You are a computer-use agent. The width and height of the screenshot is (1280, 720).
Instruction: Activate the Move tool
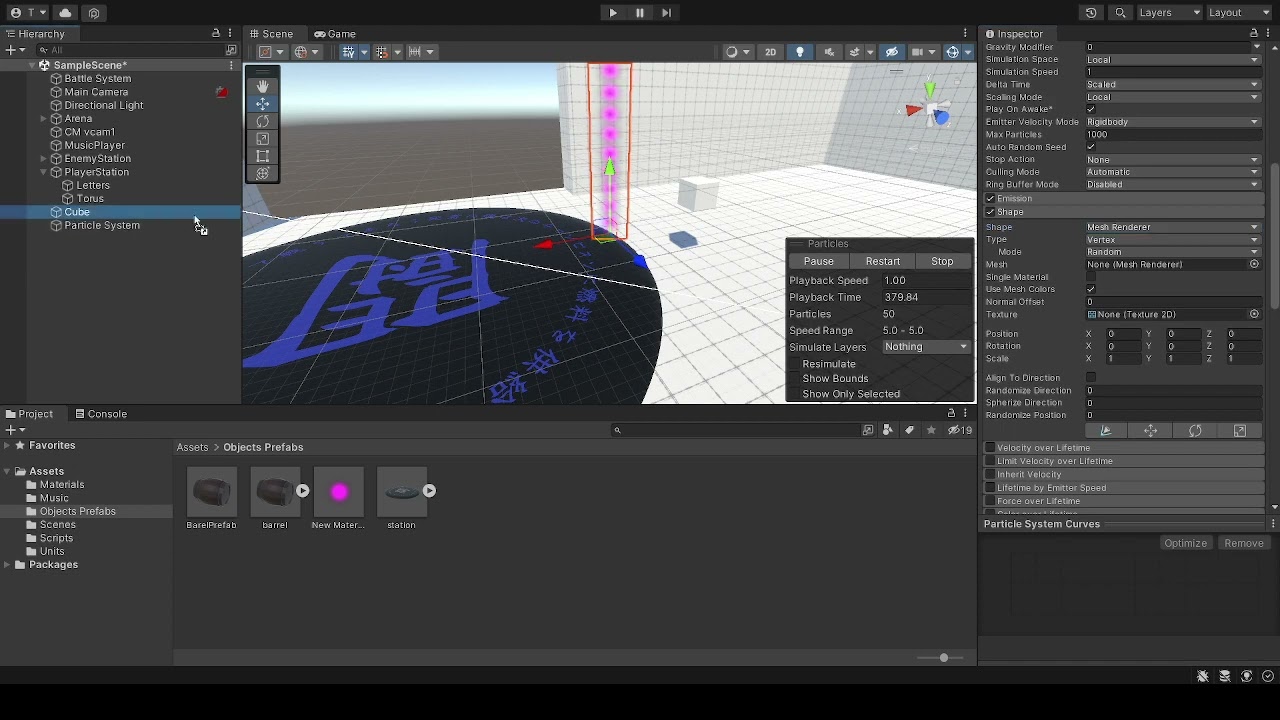coord(263,104)
